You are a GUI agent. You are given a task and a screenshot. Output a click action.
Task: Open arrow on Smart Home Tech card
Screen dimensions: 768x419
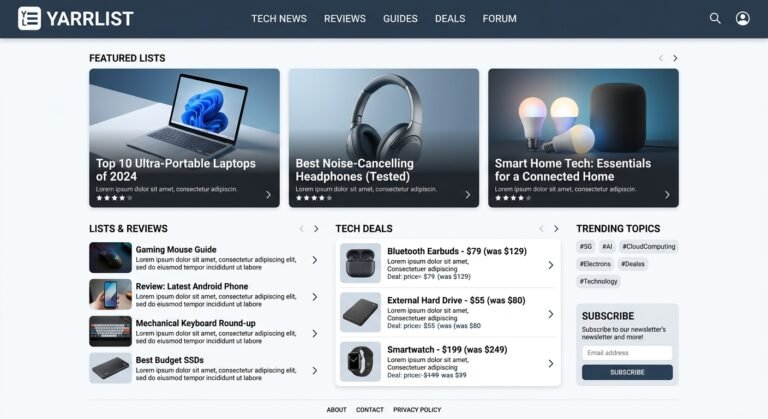[667, 195]
